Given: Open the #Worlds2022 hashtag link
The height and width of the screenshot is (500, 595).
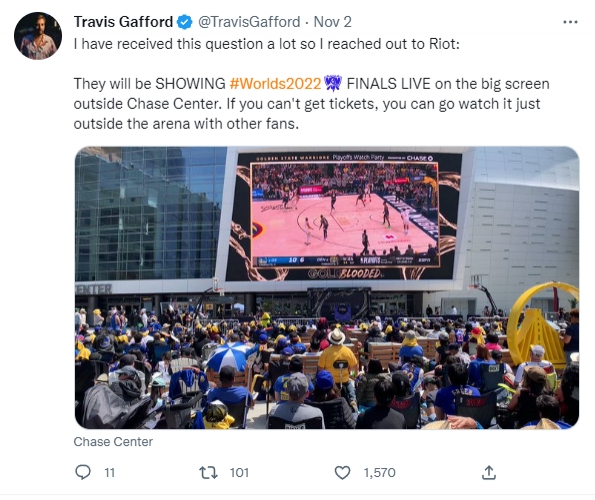Looking at the screenshot, I should pyautogui.click(x=275, y=83).
